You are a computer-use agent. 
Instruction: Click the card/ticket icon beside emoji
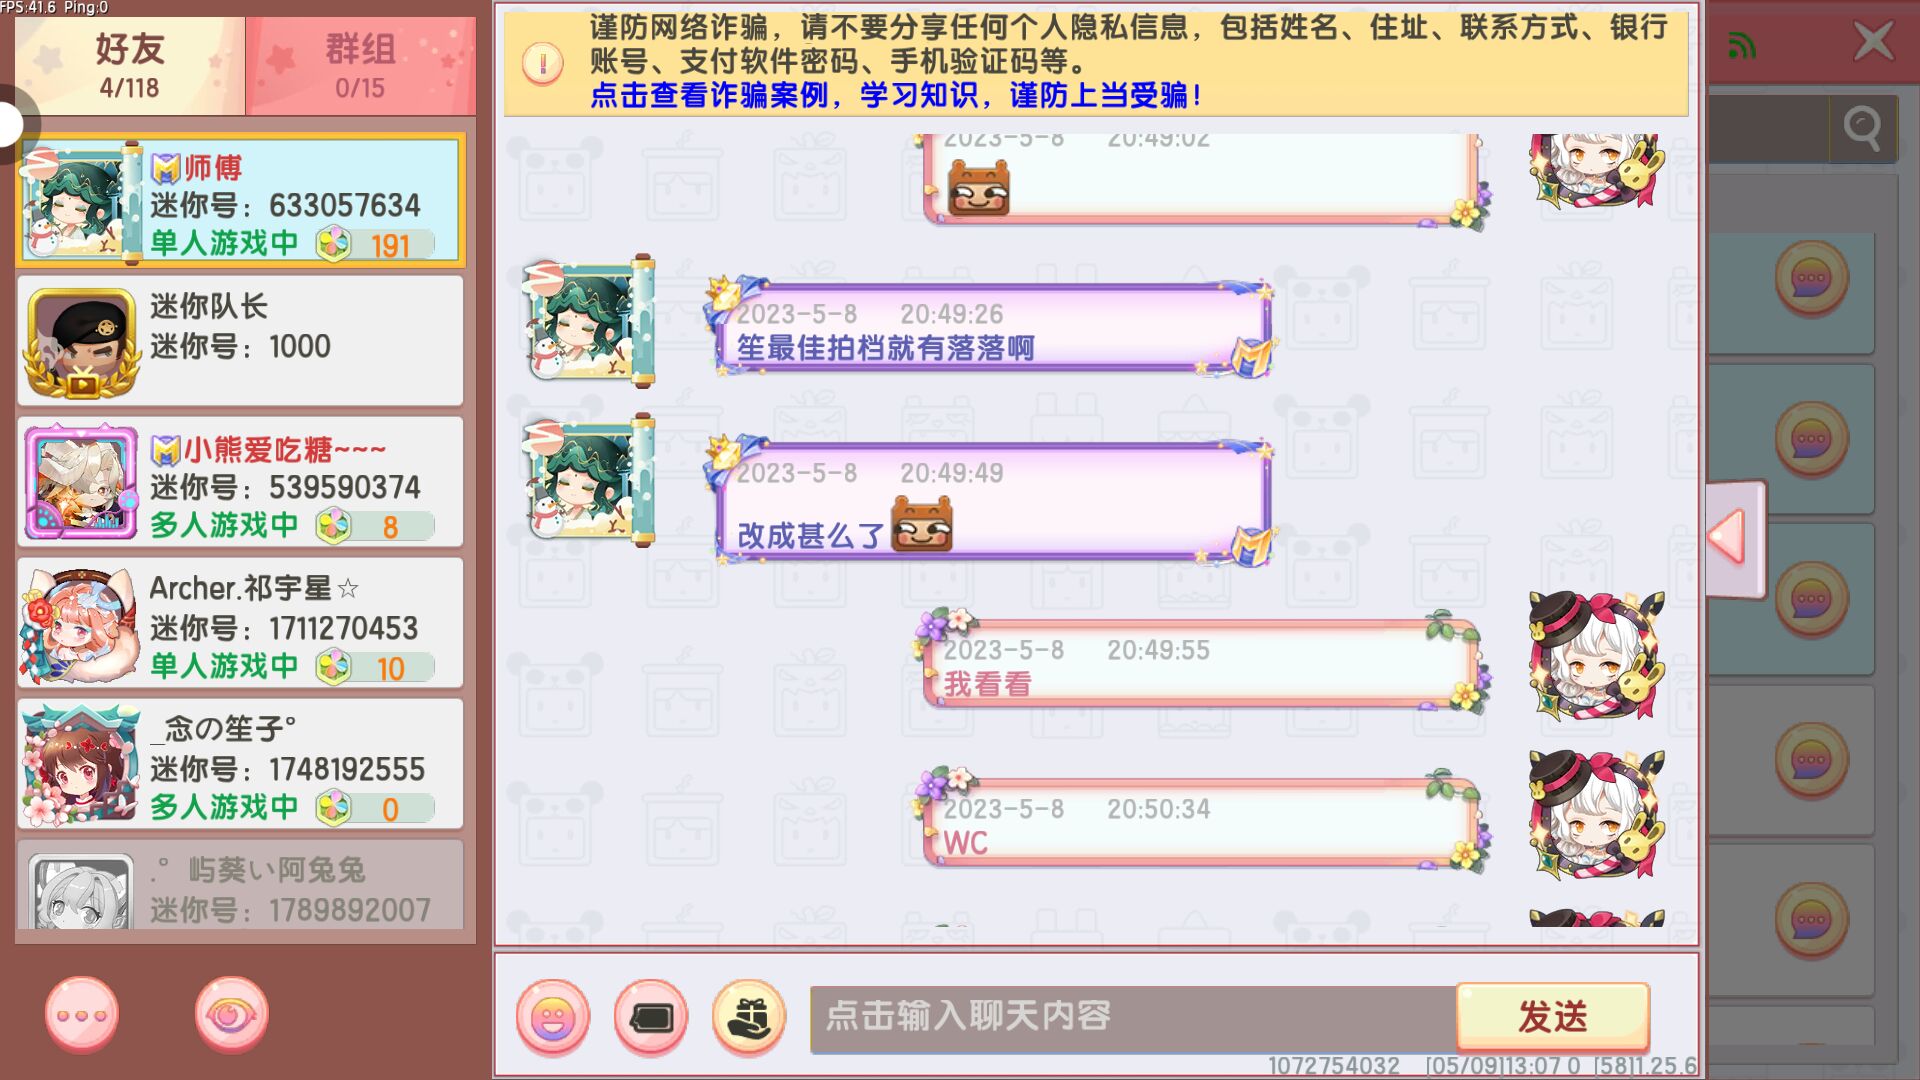pyautogui.click(x=651, y=1018)
